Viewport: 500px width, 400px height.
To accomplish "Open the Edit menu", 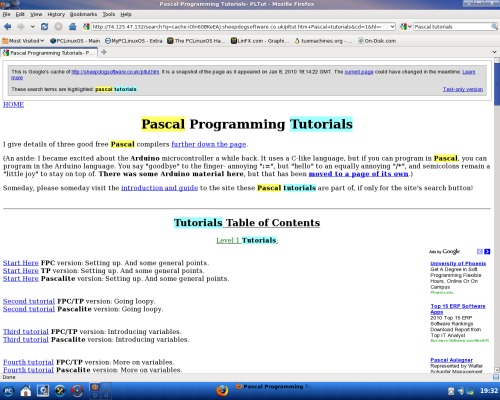I will point(20,14).
